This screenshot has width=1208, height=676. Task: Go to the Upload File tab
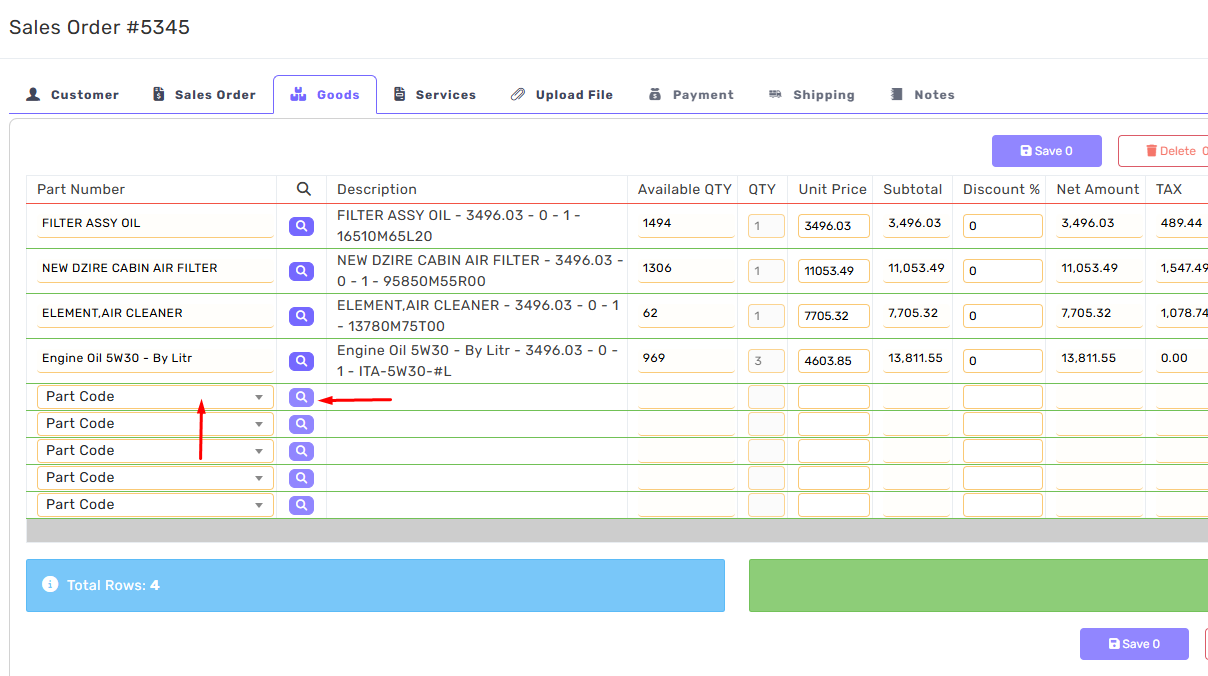tap(561, 95)
